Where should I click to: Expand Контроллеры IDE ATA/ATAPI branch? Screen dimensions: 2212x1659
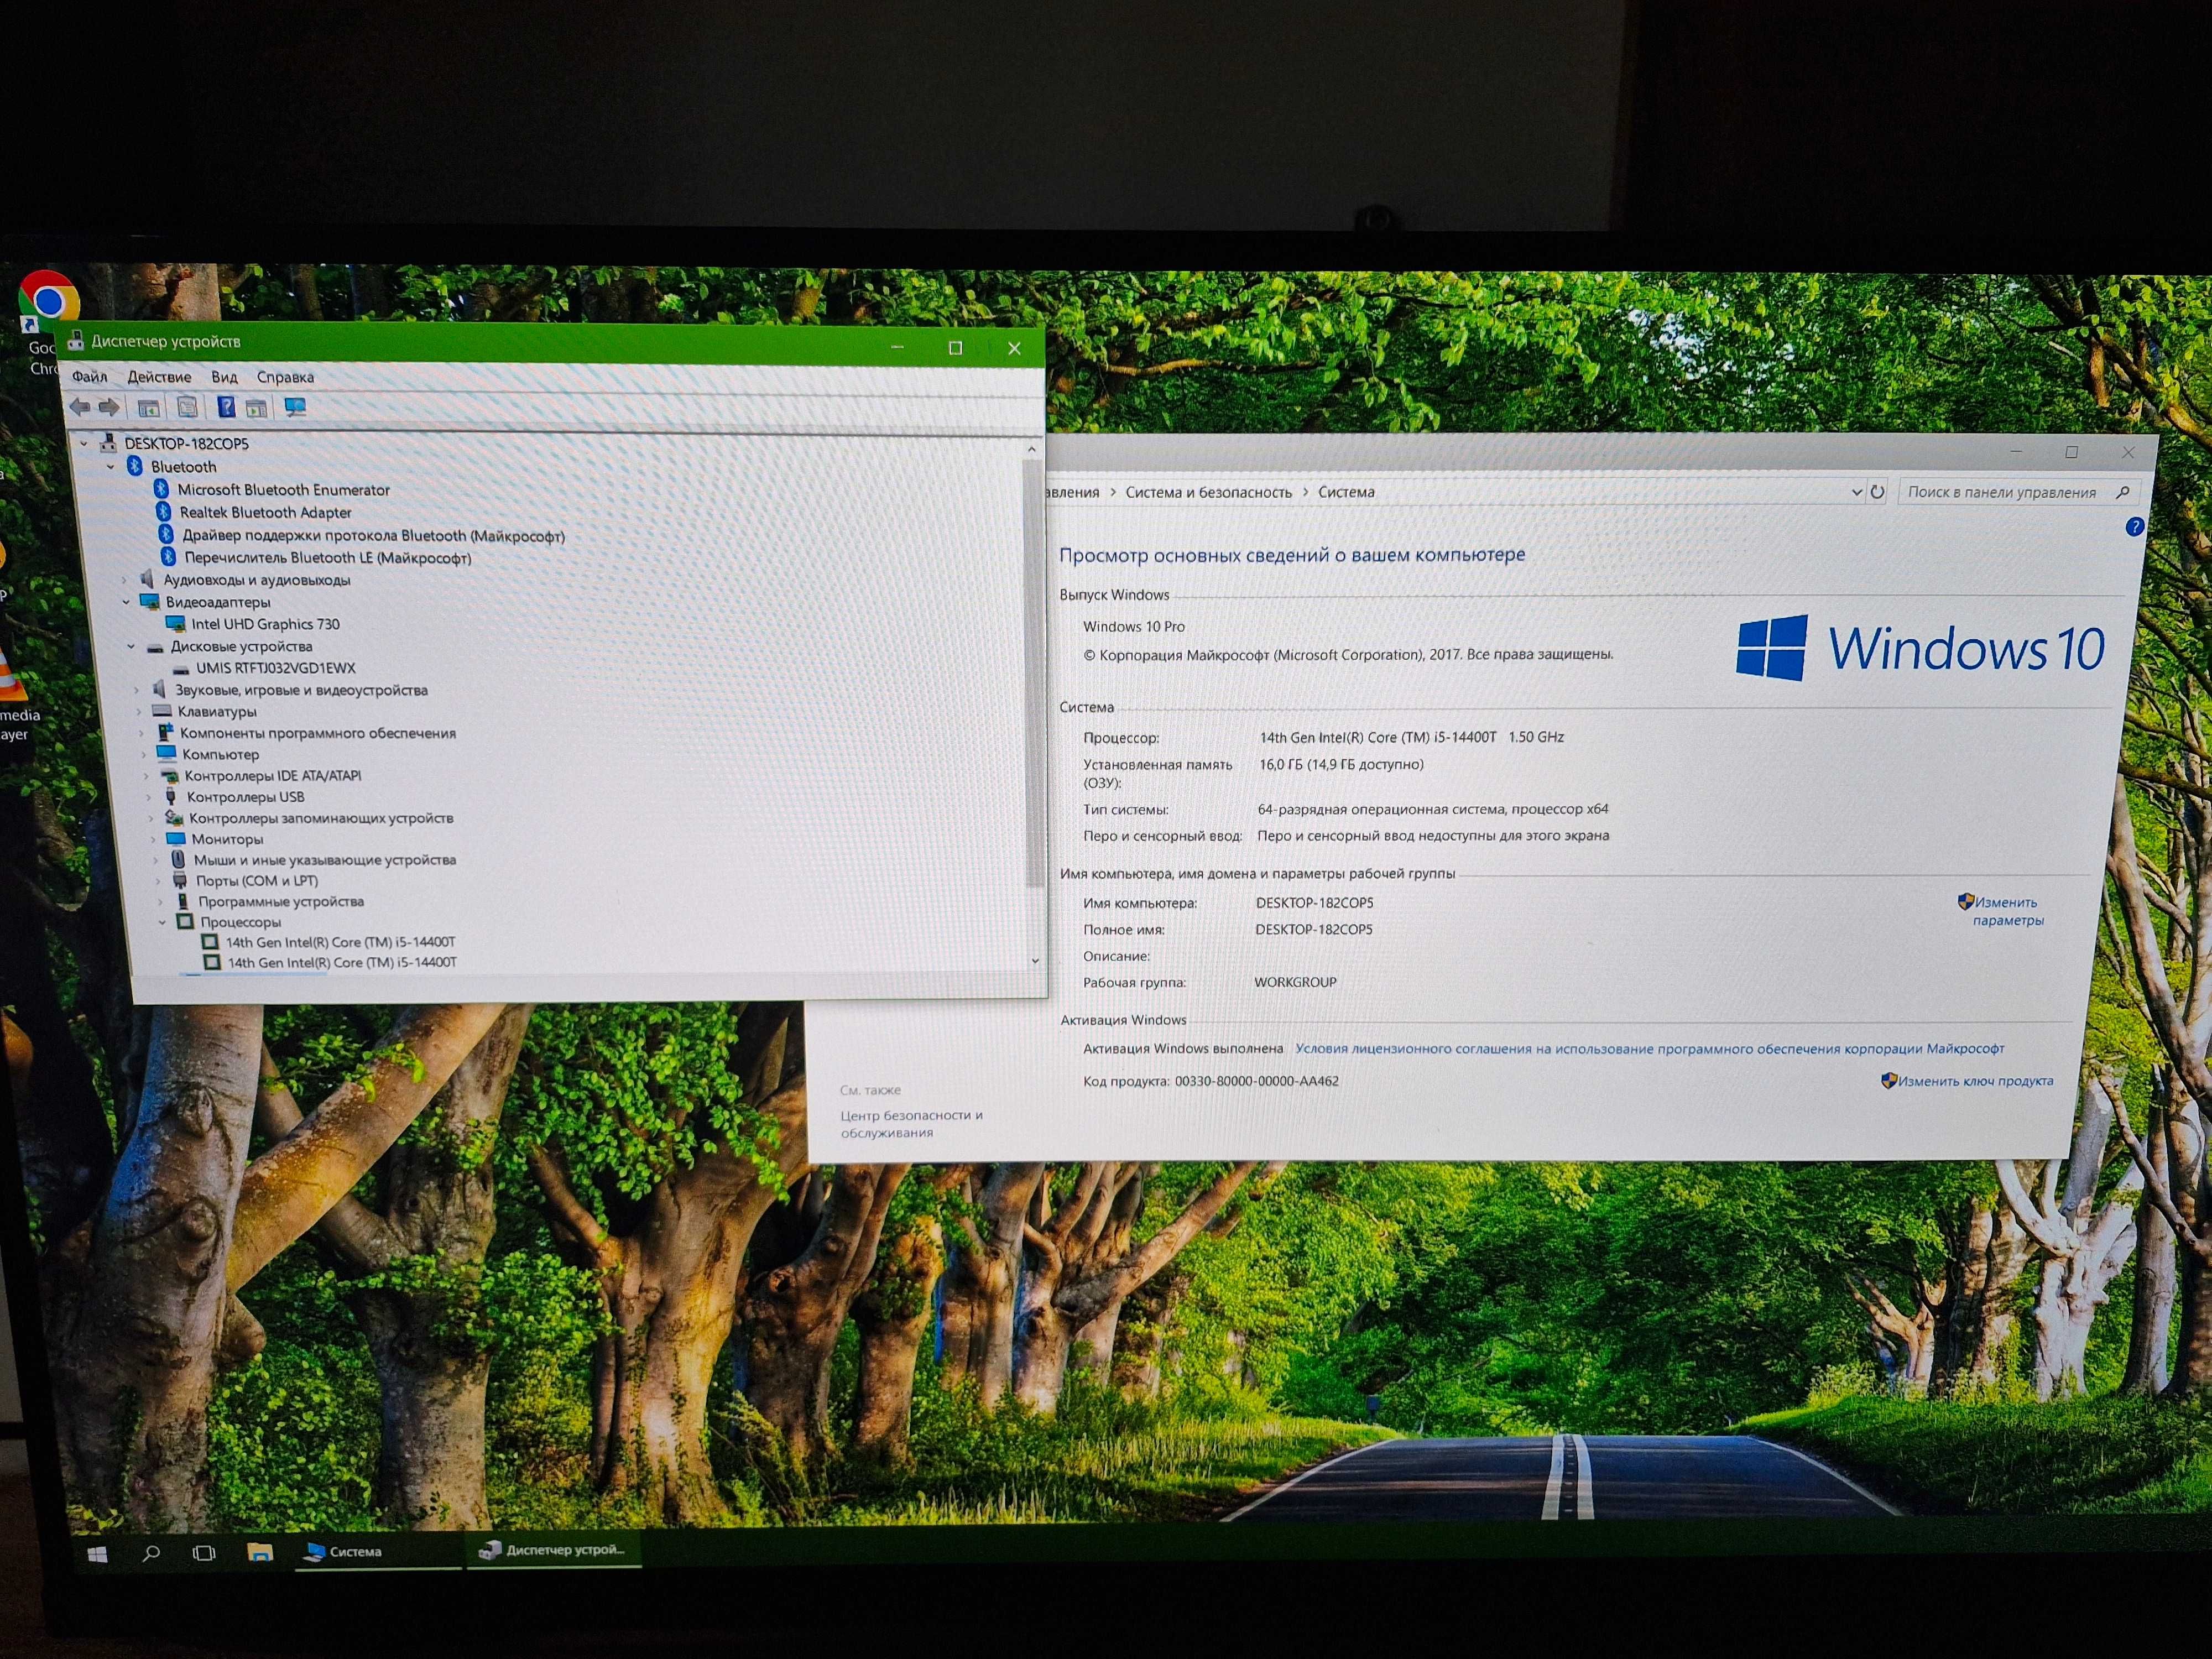(146, 776)
